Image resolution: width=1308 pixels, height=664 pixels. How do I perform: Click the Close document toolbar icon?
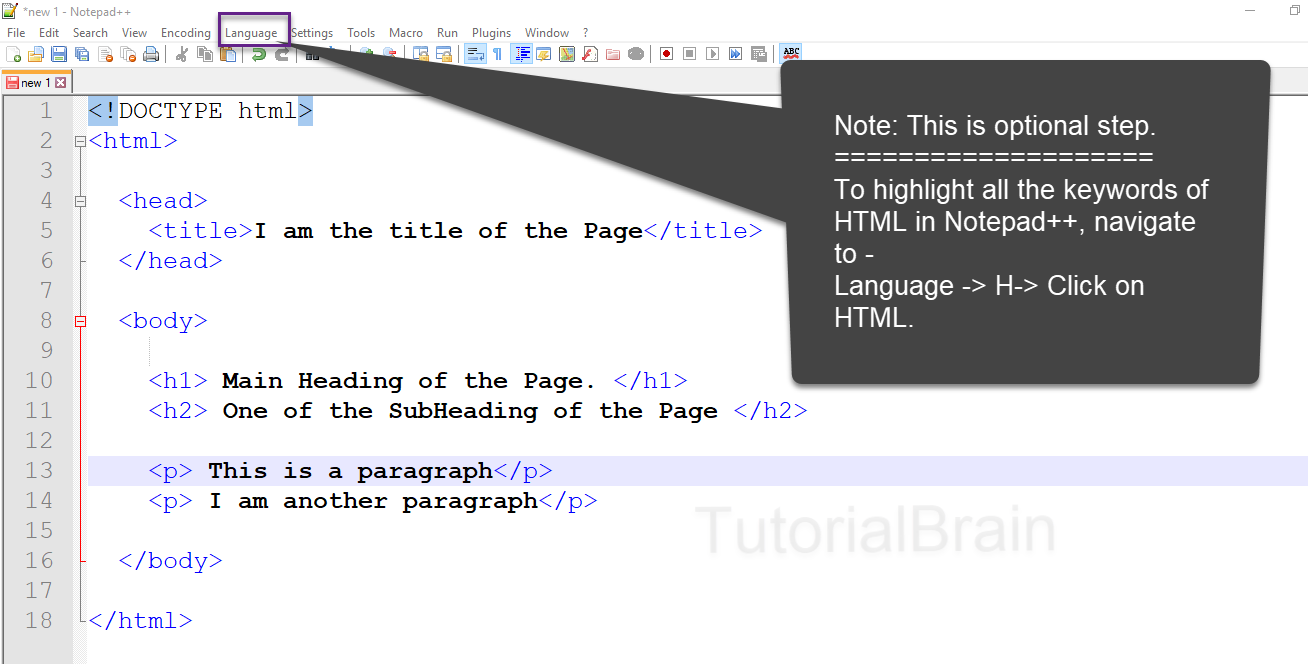pos(105,54)
